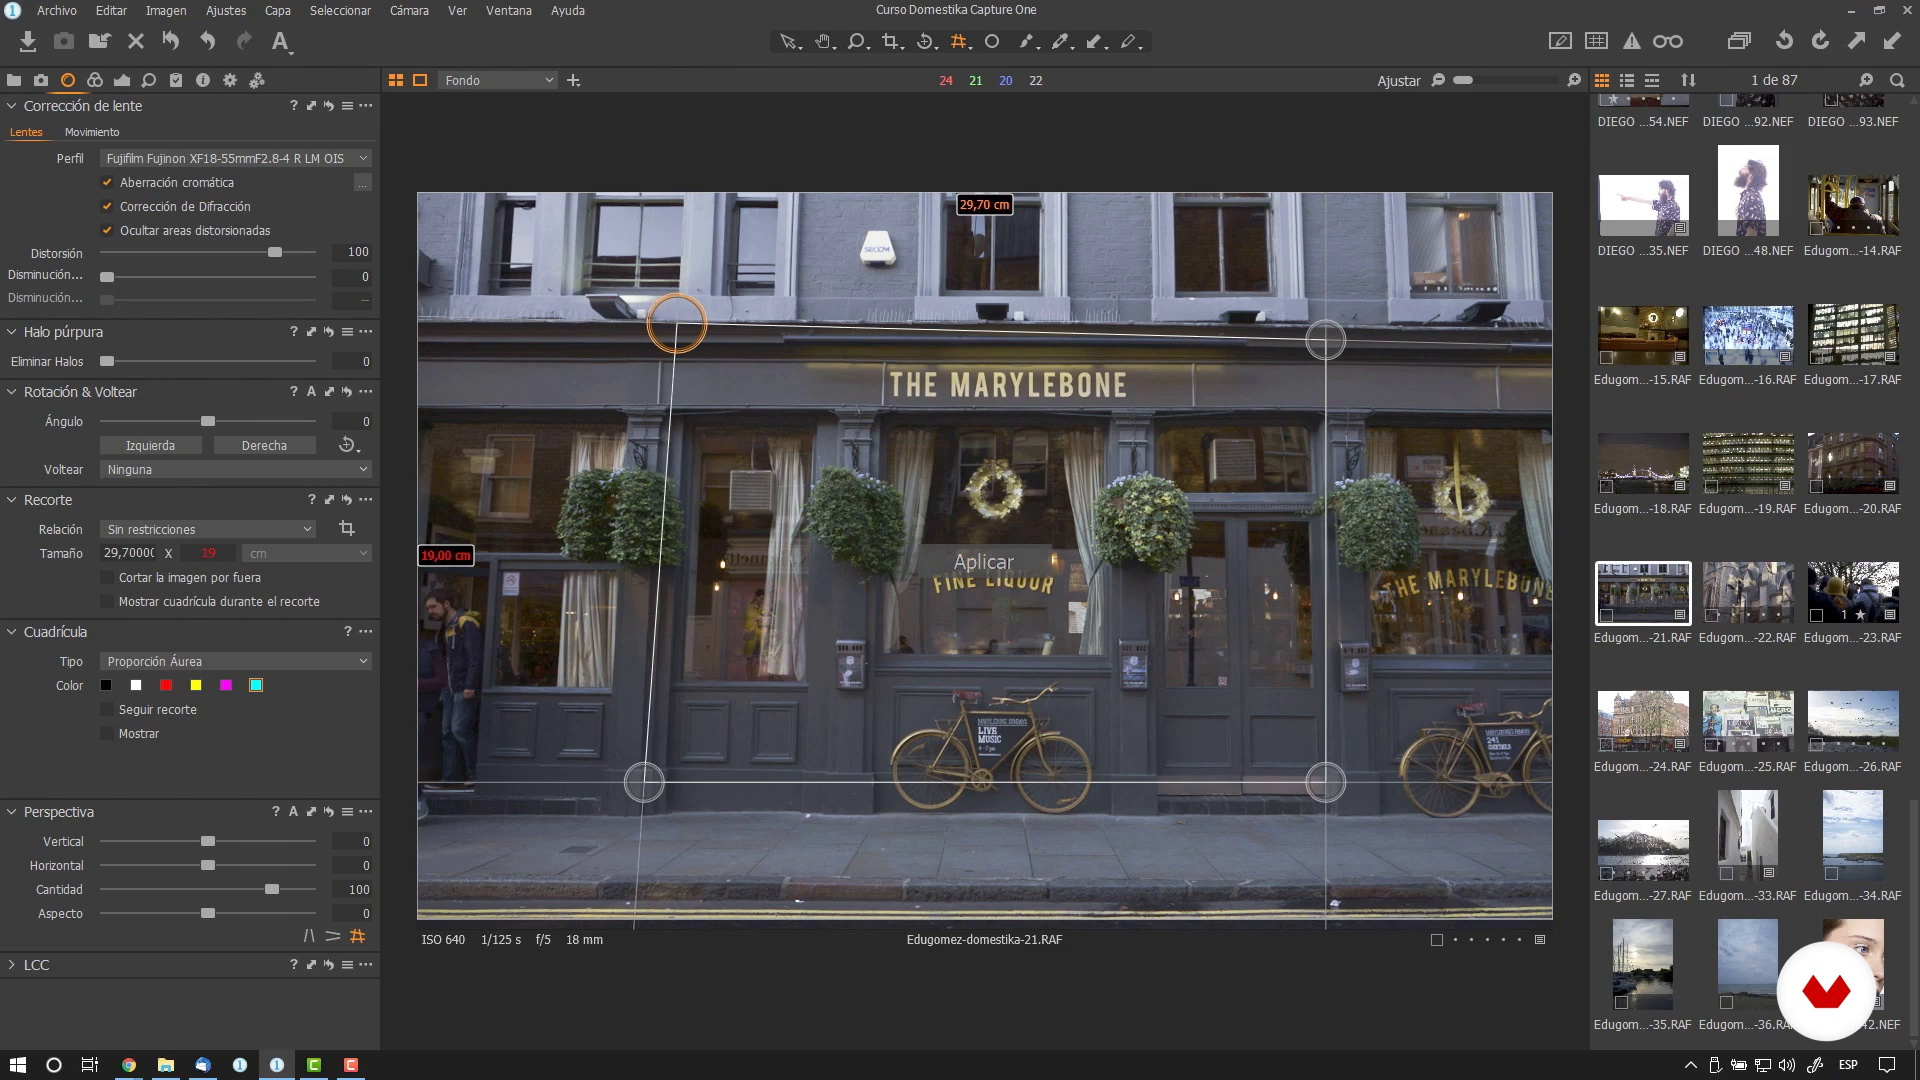Select the Draw mask brush tool
The height and width of the screenshot is (1080, 1920).
(1027, 42)
